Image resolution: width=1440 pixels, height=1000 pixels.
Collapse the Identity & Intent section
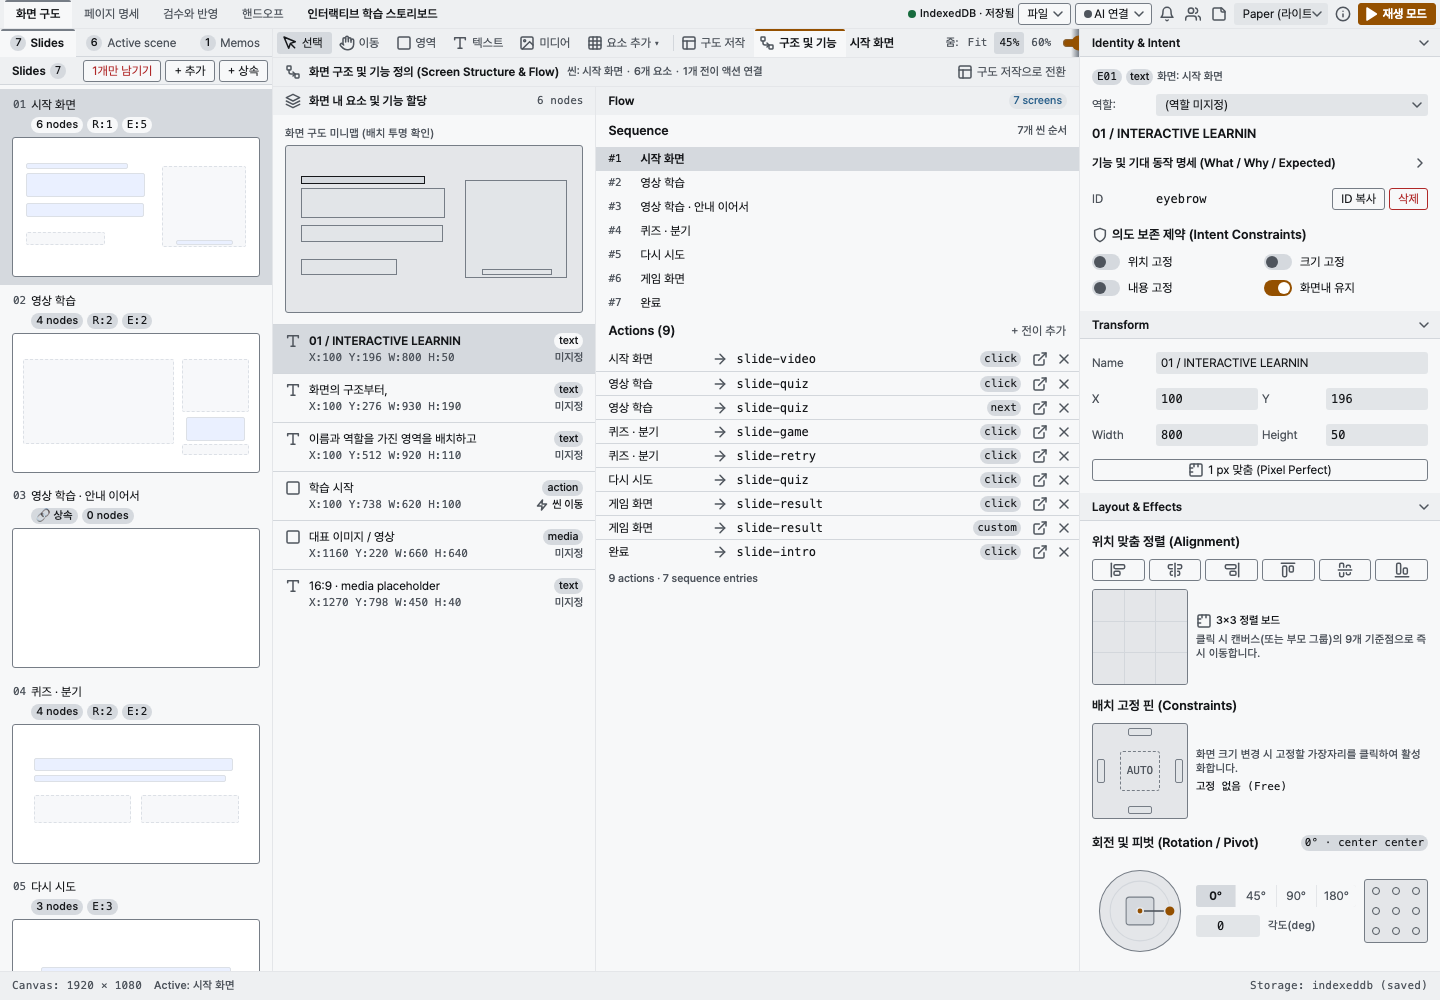(1424, 43)
